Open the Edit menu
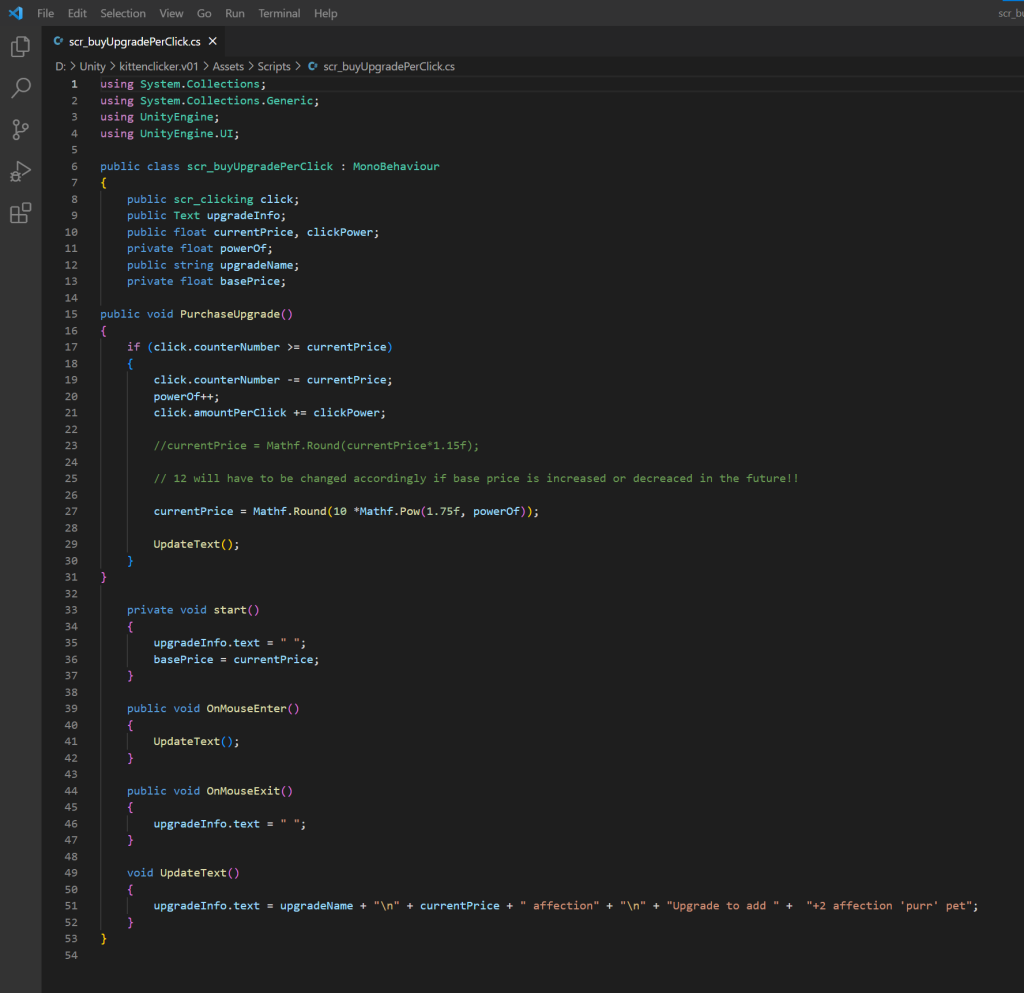 pyautogui.click(x=77, y=13)
